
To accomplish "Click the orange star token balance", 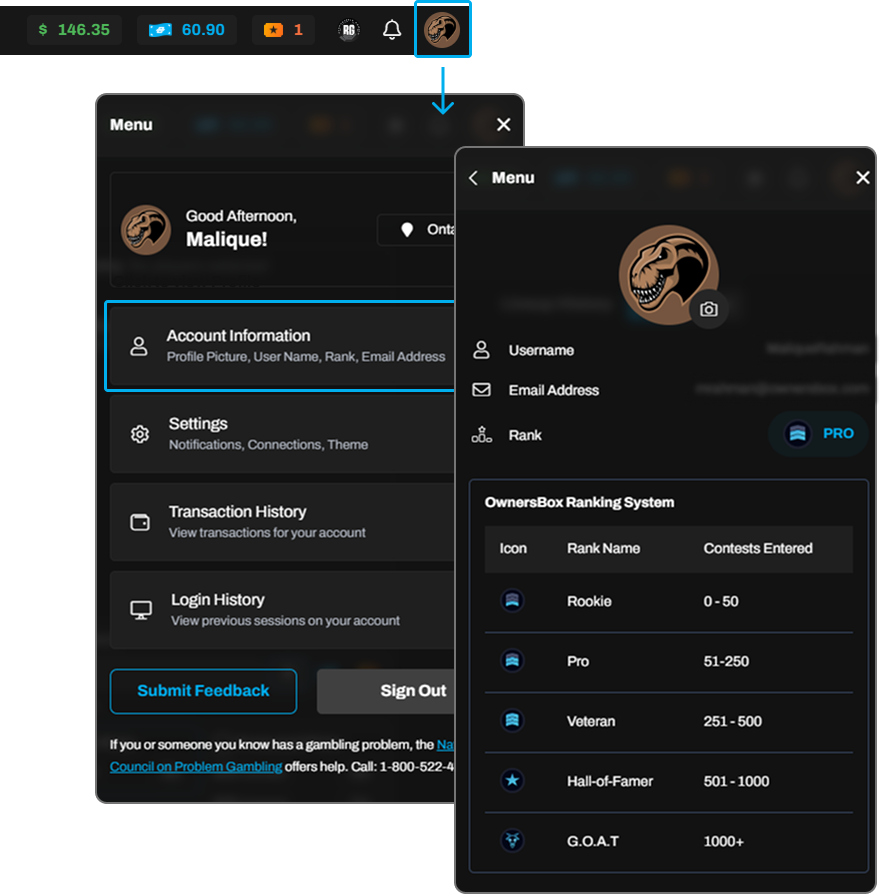I will [x=283, y=30].
